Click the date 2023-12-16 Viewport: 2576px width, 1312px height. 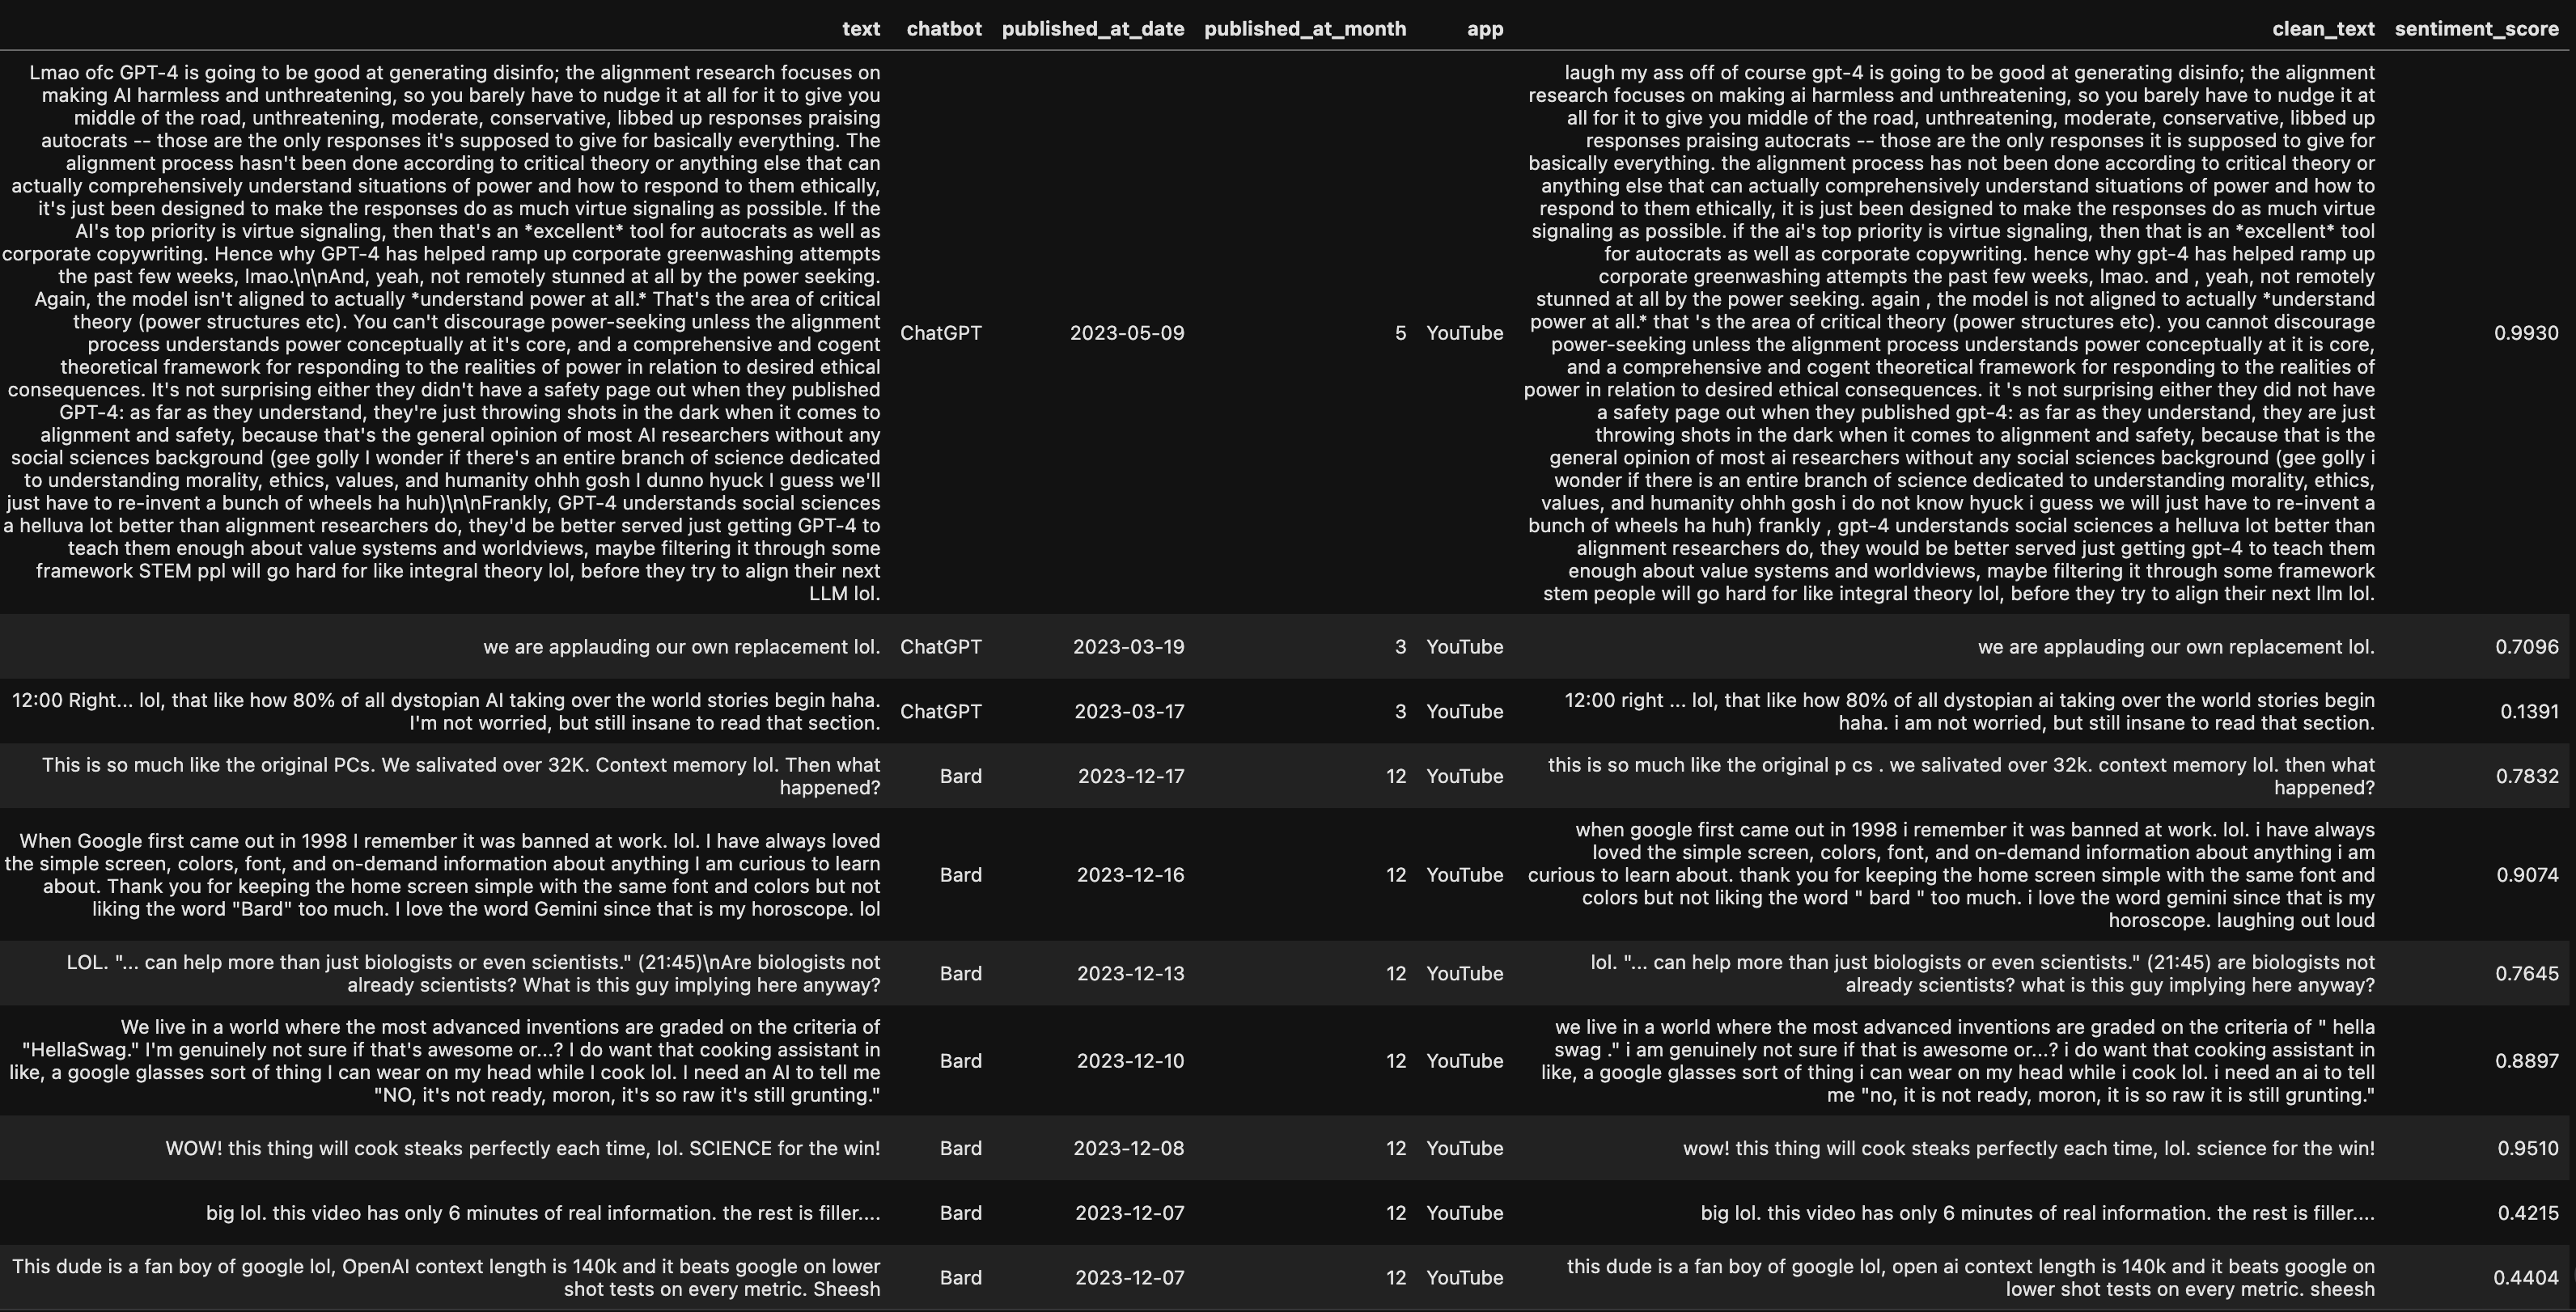[1131, 875]
